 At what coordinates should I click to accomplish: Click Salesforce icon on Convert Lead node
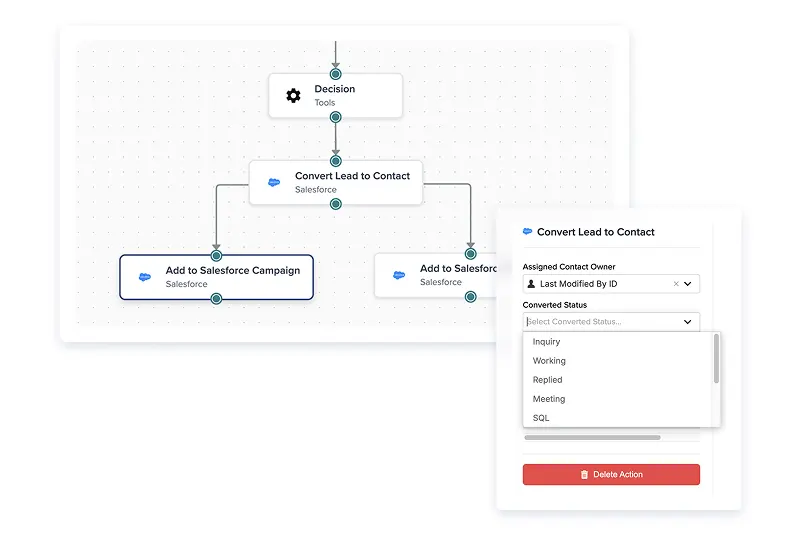pos(274,182)
